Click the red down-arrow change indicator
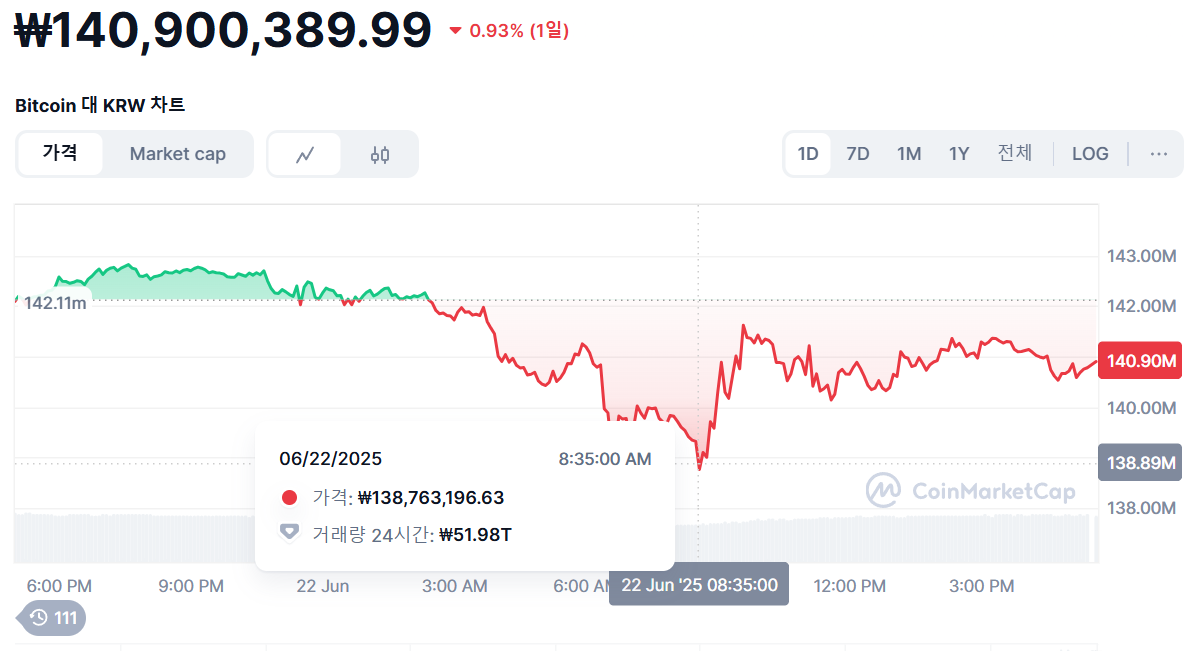Image resolution: width=1196 pixels, height=651 pixels. (456, 31)
